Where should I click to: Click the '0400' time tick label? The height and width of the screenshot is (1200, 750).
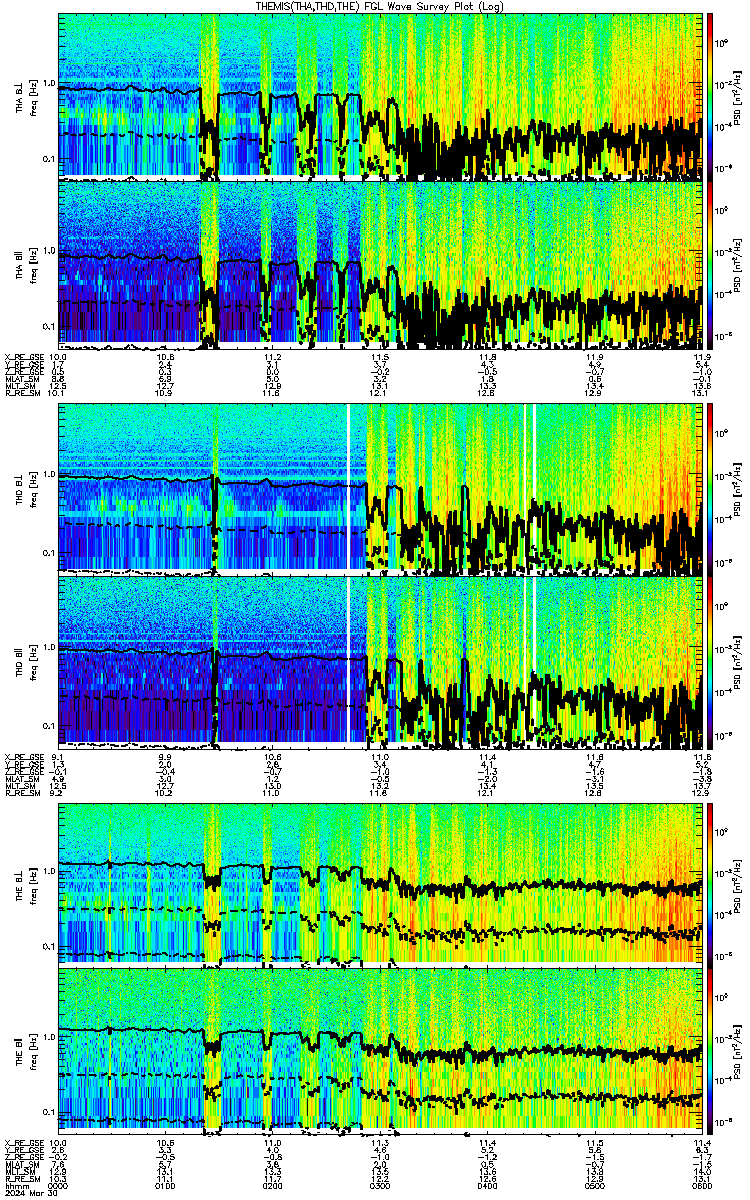pos(487,1186)
